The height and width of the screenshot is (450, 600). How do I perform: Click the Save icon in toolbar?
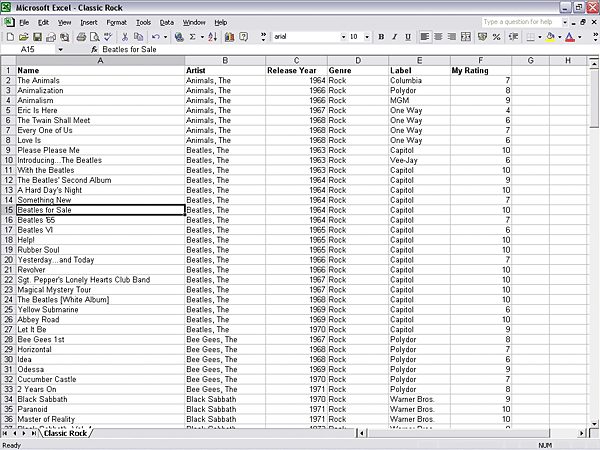36,37
